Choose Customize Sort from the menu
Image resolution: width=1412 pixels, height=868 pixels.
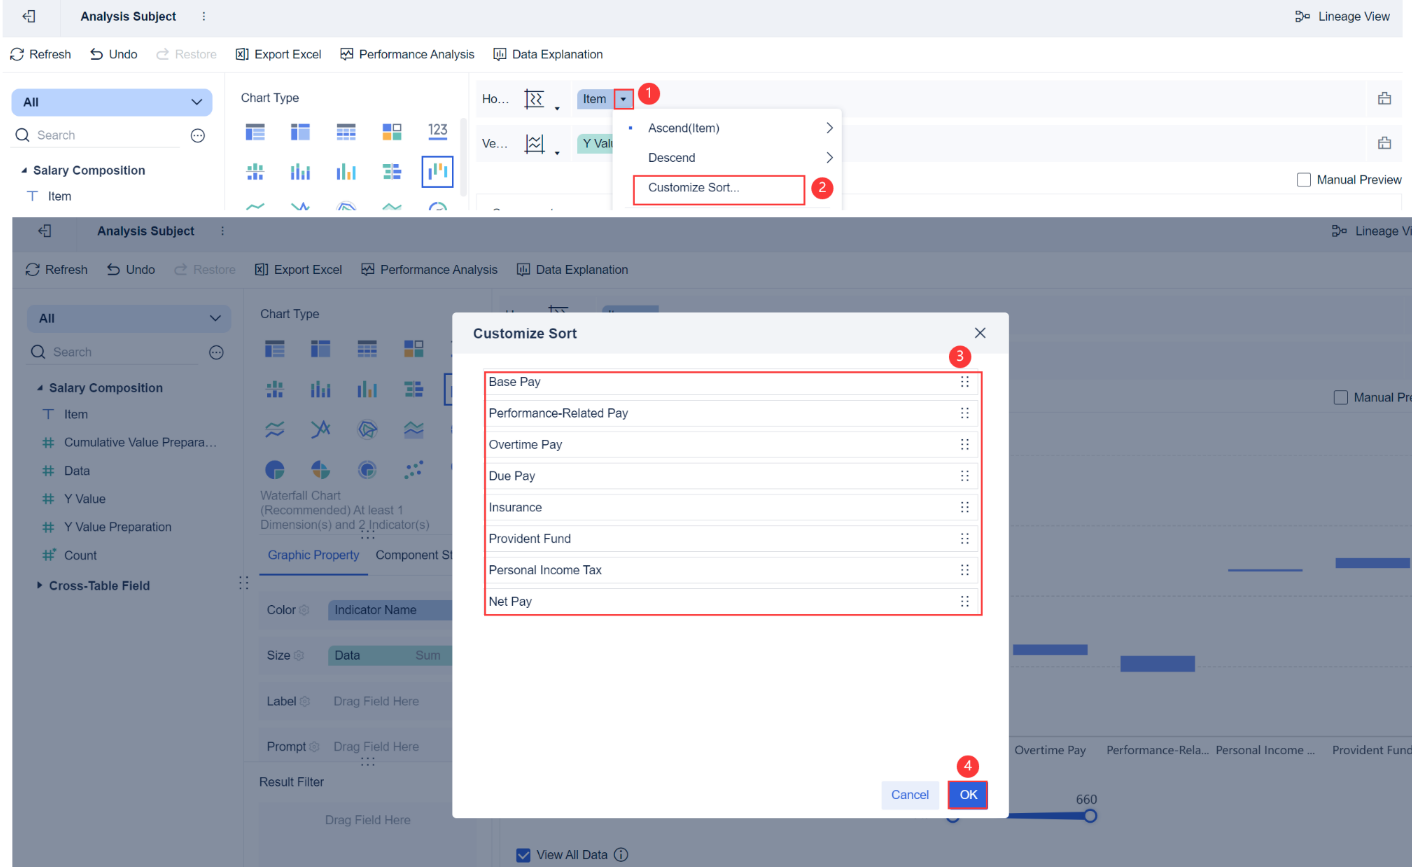click(718, 189)
